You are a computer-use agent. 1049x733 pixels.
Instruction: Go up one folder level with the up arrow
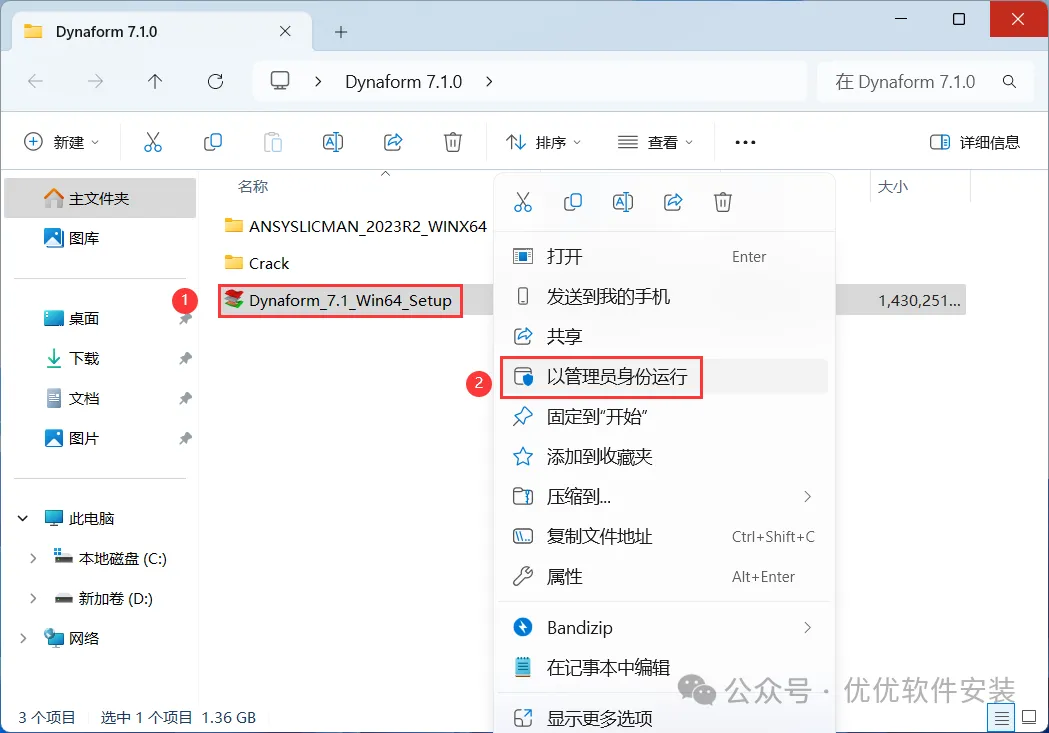(x=155, y=82)
